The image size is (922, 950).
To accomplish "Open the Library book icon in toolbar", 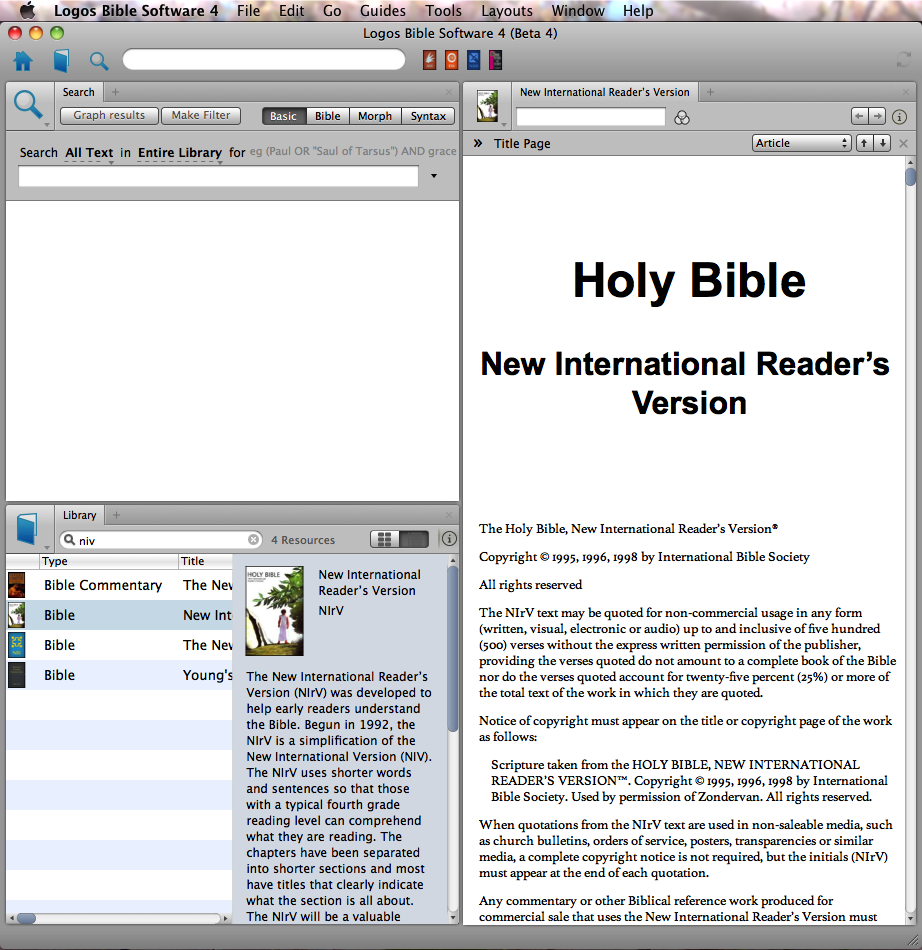I will (61, 61).
